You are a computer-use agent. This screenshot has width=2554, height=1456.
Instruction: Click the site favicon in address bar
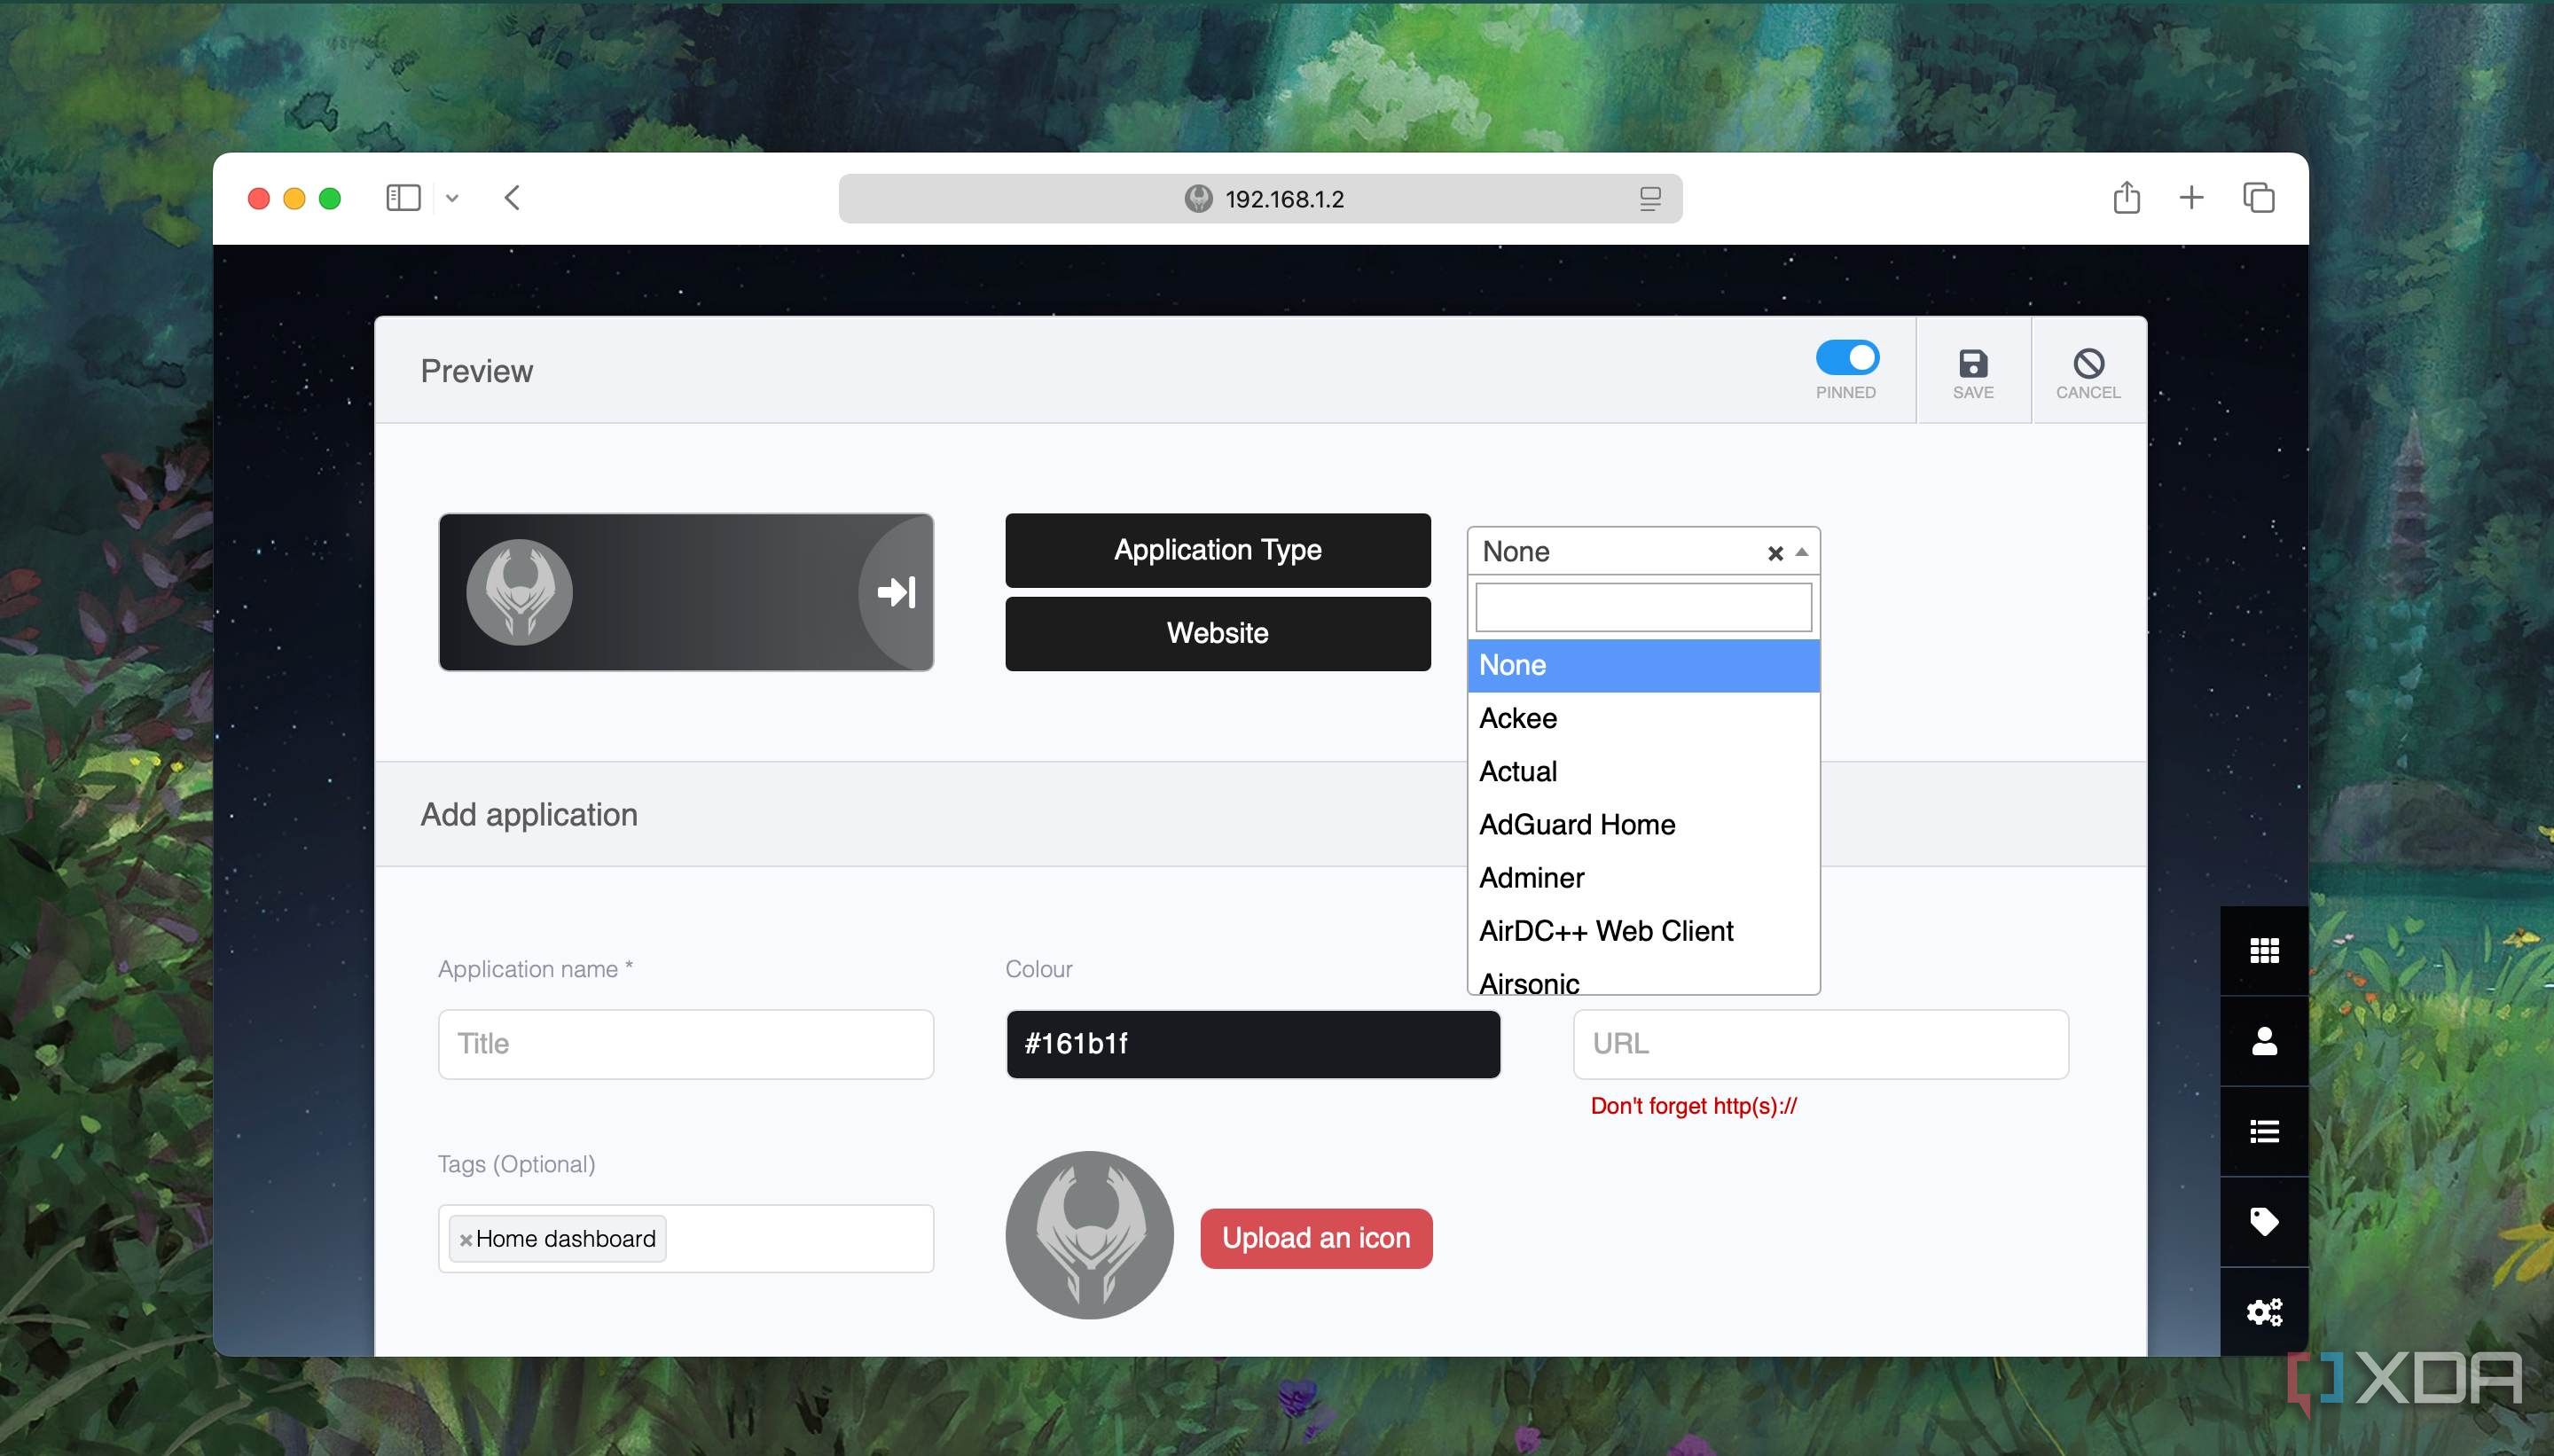point(1198,198)
